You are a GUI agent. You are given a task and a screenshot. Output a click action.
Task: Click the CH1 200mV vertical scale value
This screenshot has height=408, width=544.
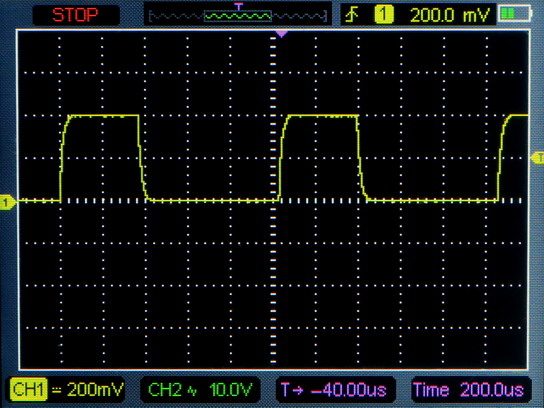[x=95, y=390]
